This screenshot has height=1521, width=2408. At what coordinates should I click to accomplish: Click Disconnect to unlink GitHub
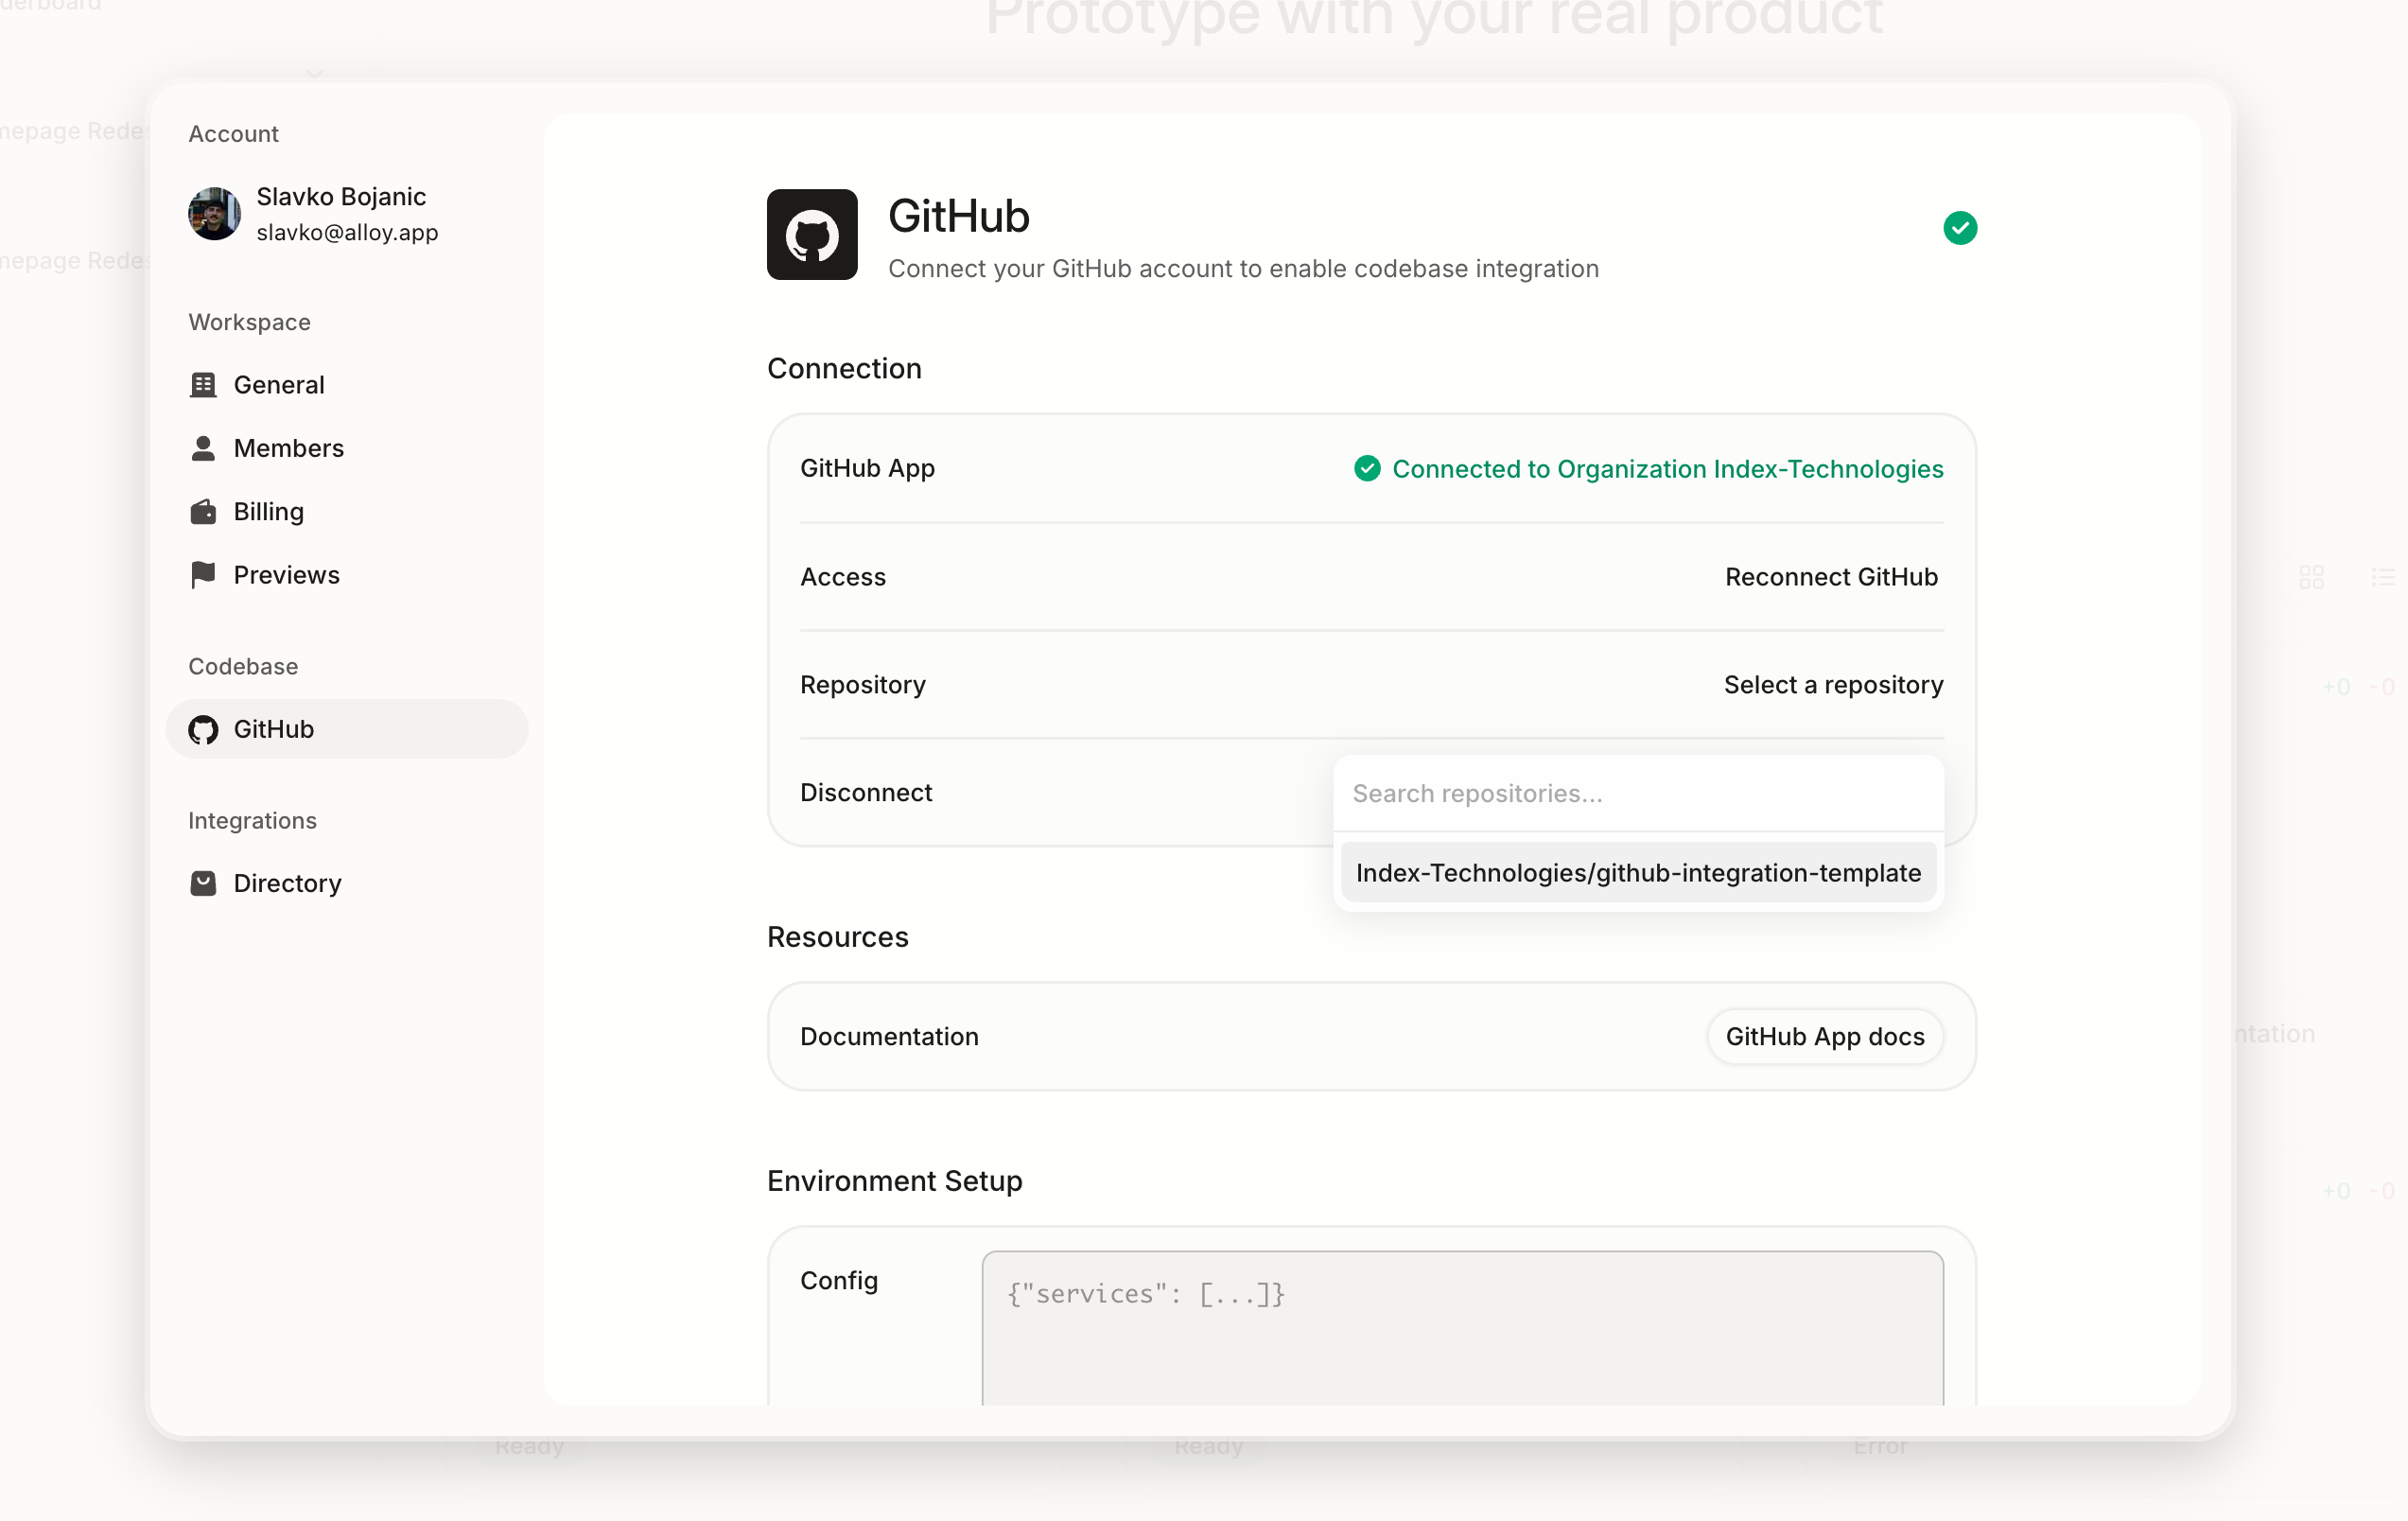[x=866, y=792]
